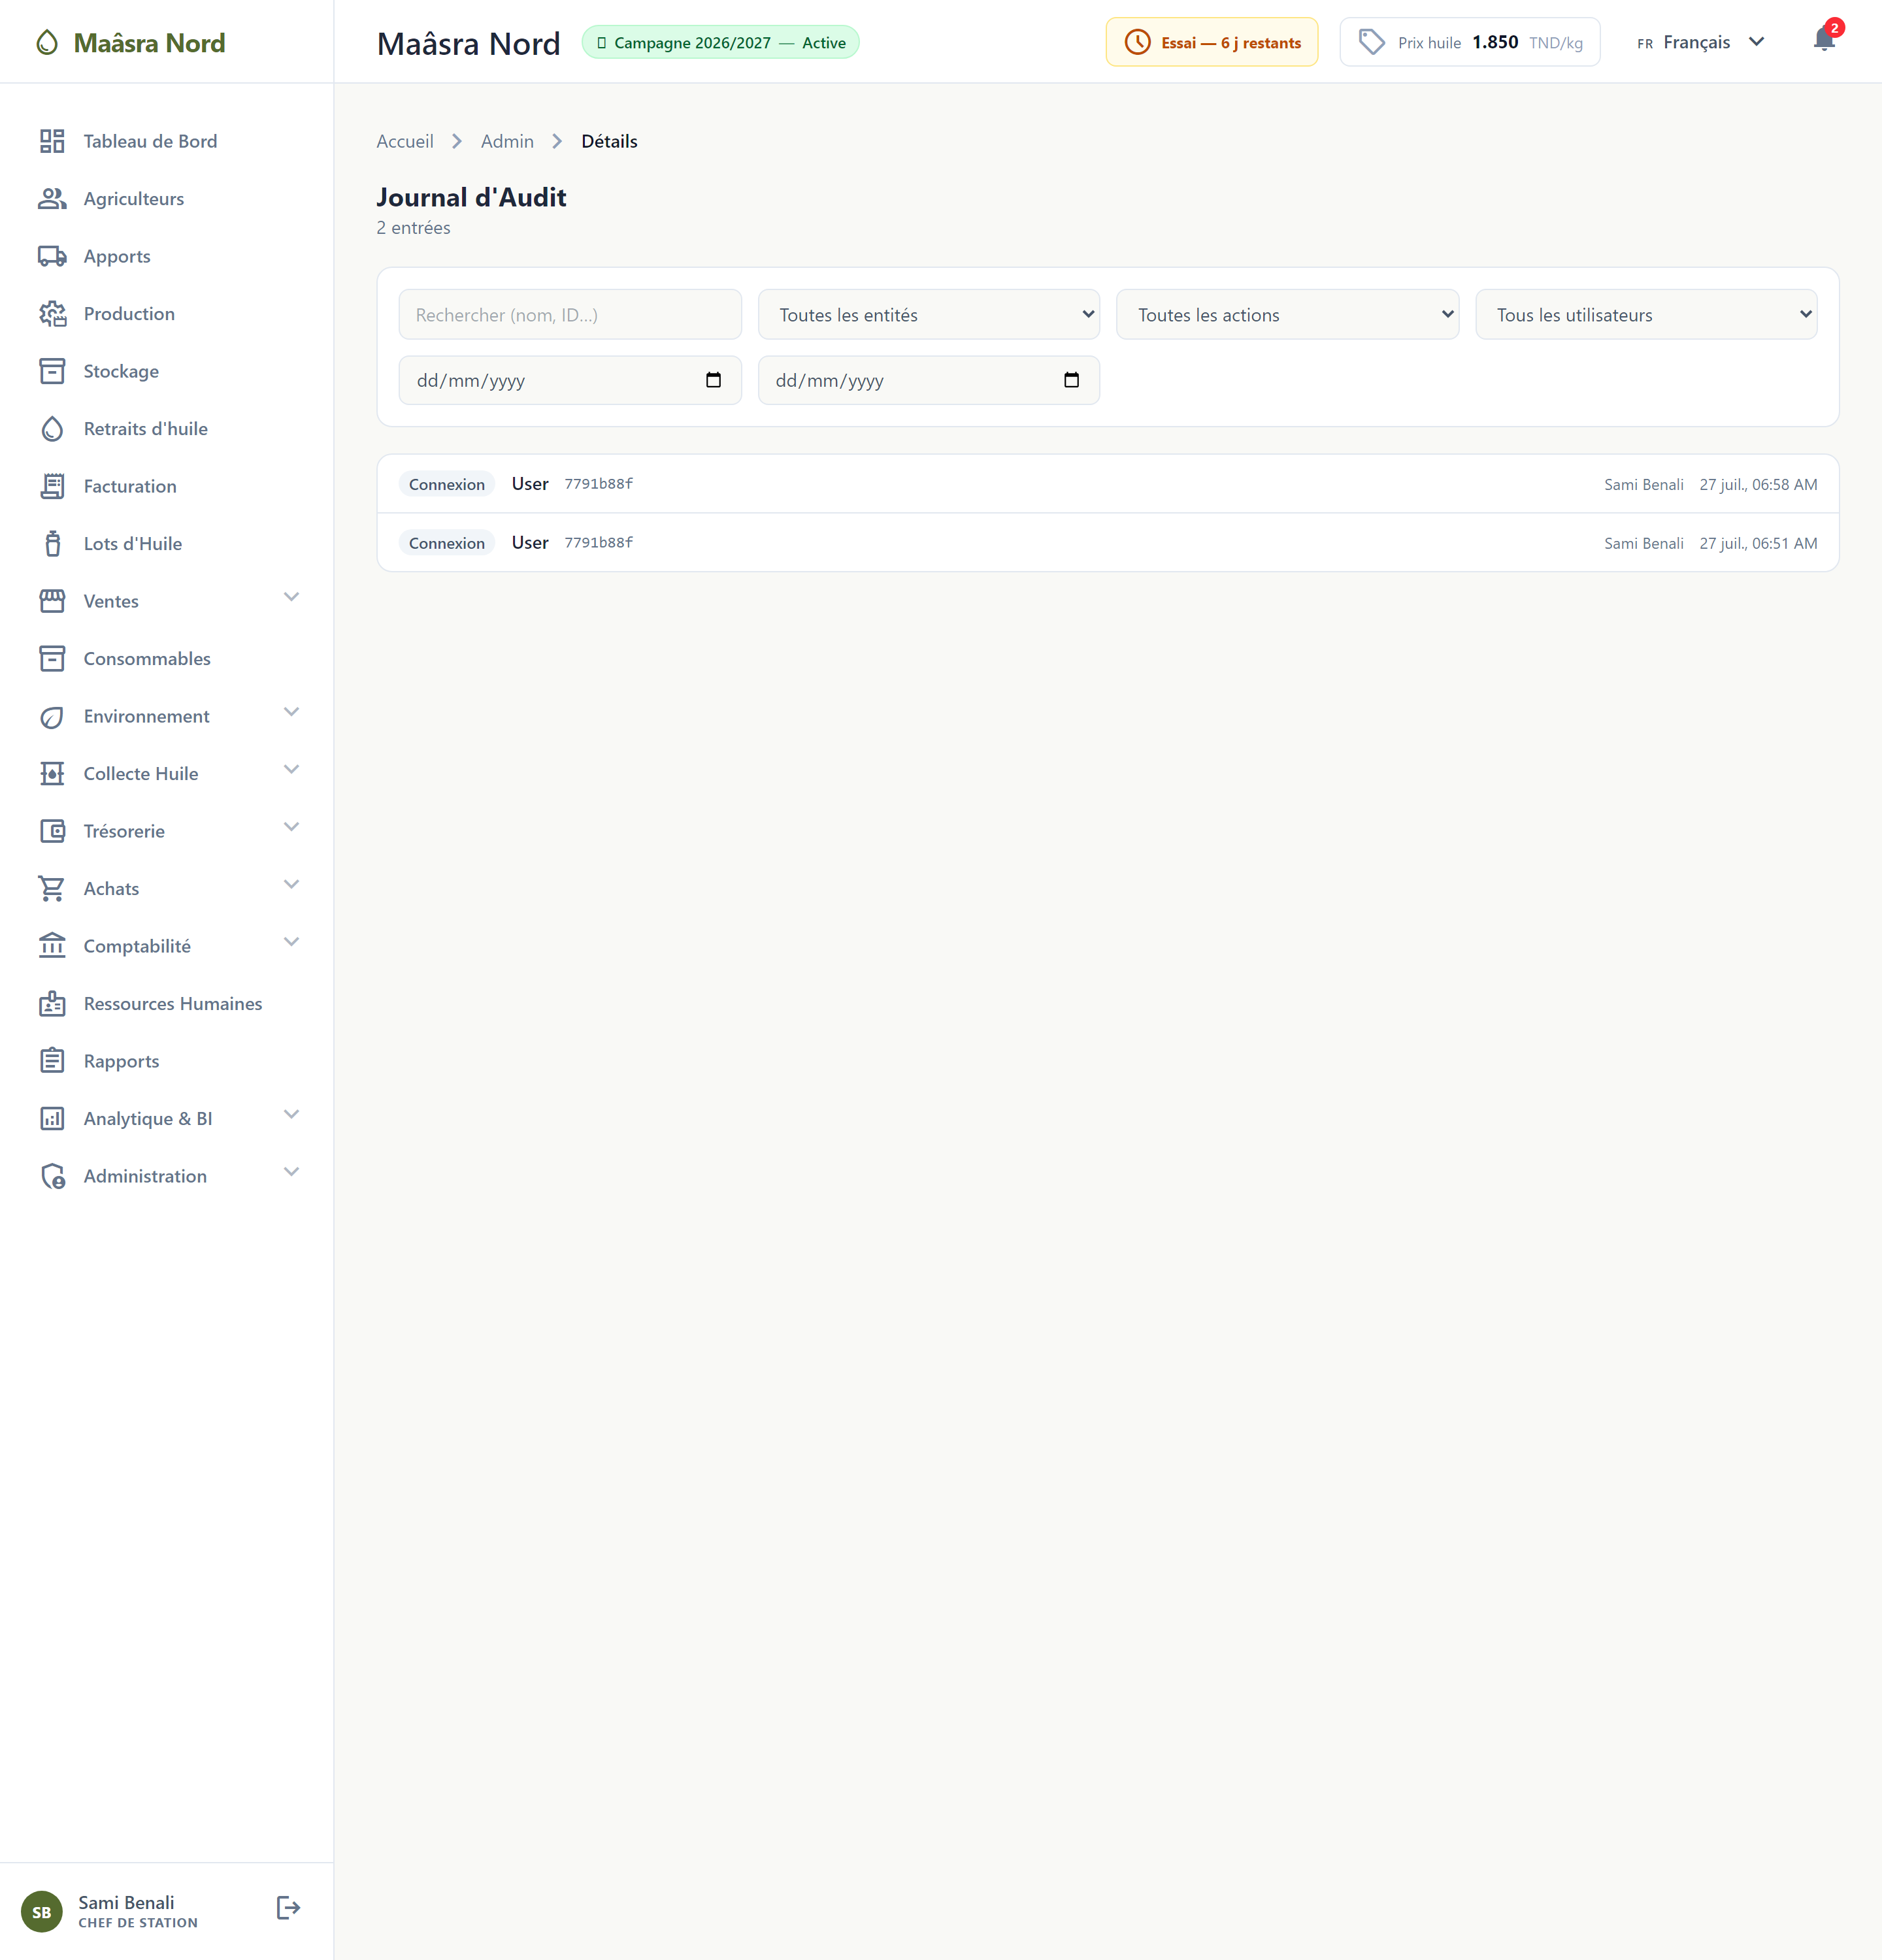Open the end date calendar picker

(x=1072, y=380)
